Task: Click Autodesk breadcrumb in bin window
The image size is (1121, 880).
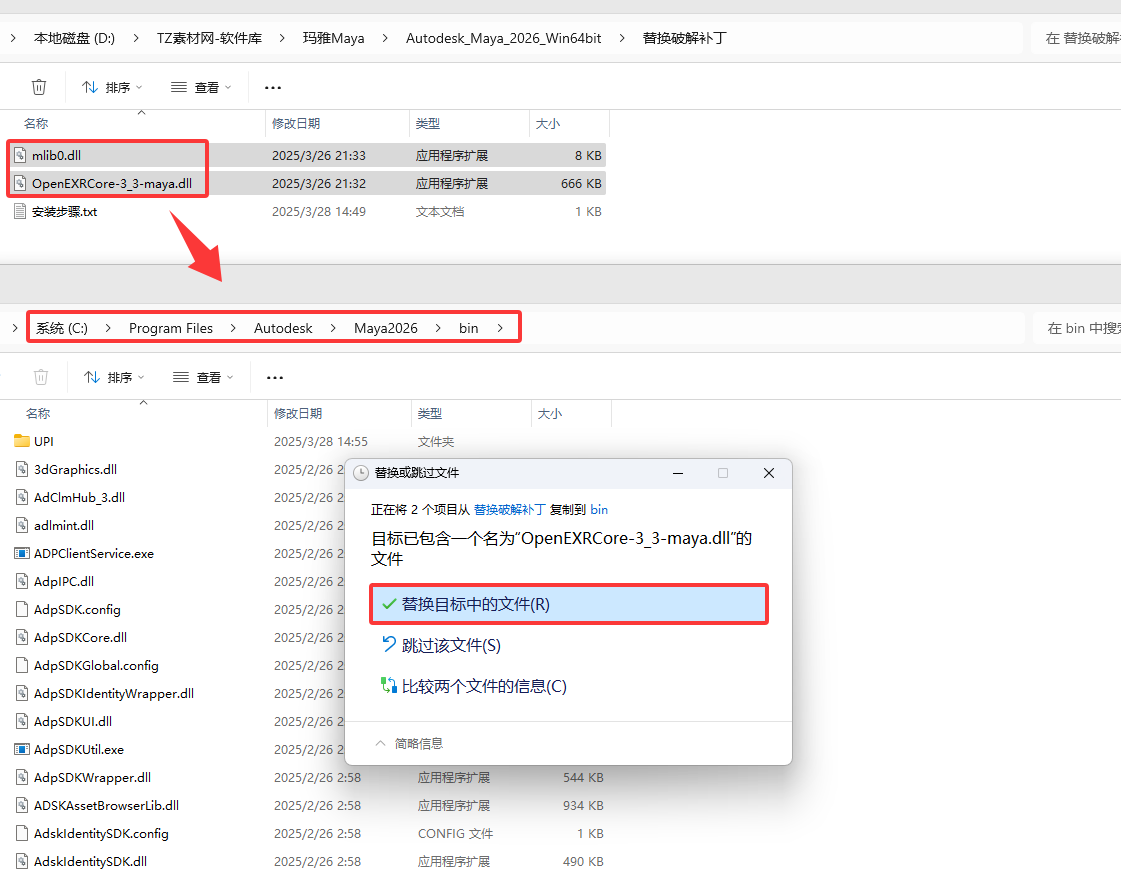Action: pyautogui.click(x=283, y=328)
